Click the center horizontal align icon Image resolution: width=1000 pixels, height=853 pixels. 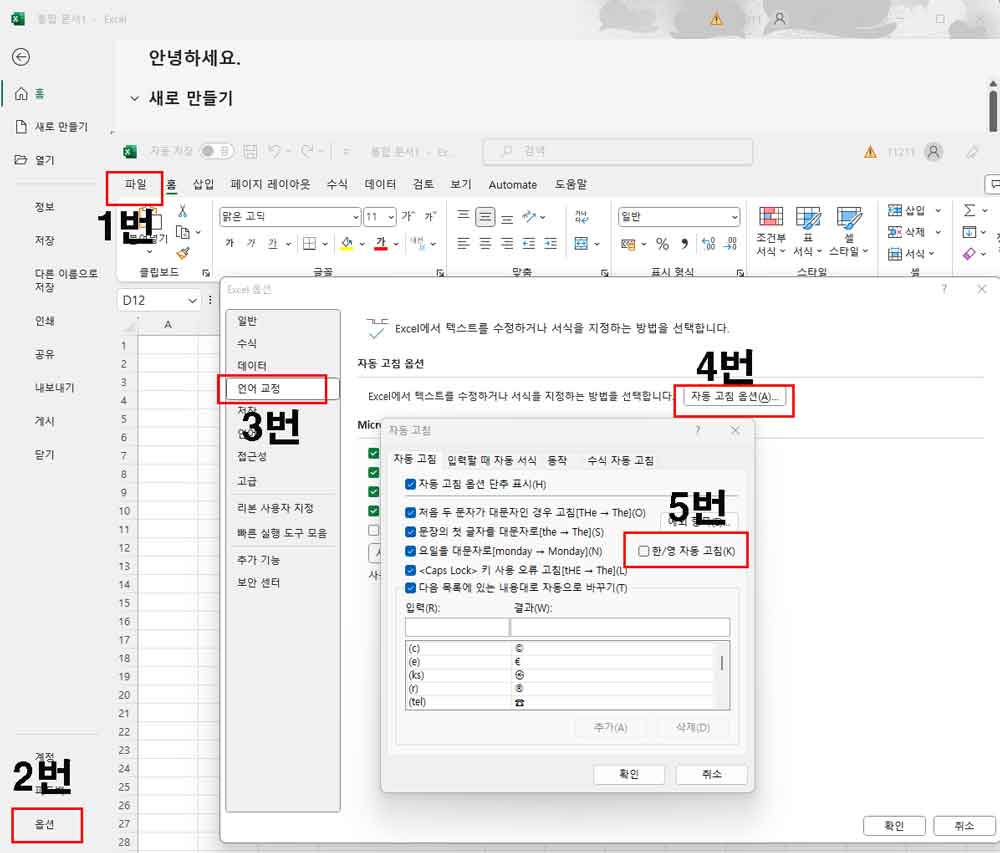pos(485,244)
